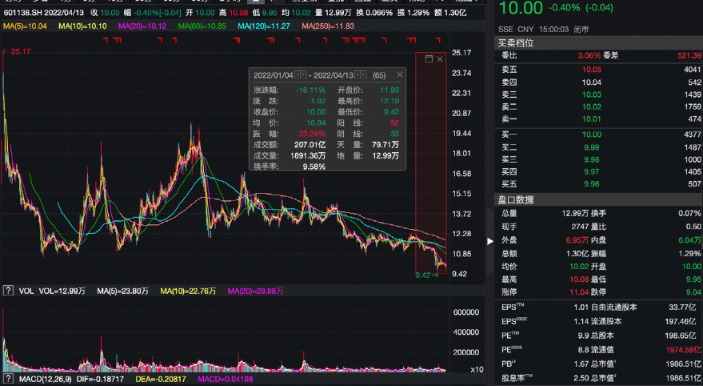
Task: Click the DEA=-0.20817 value
Action: coord(161,379)
